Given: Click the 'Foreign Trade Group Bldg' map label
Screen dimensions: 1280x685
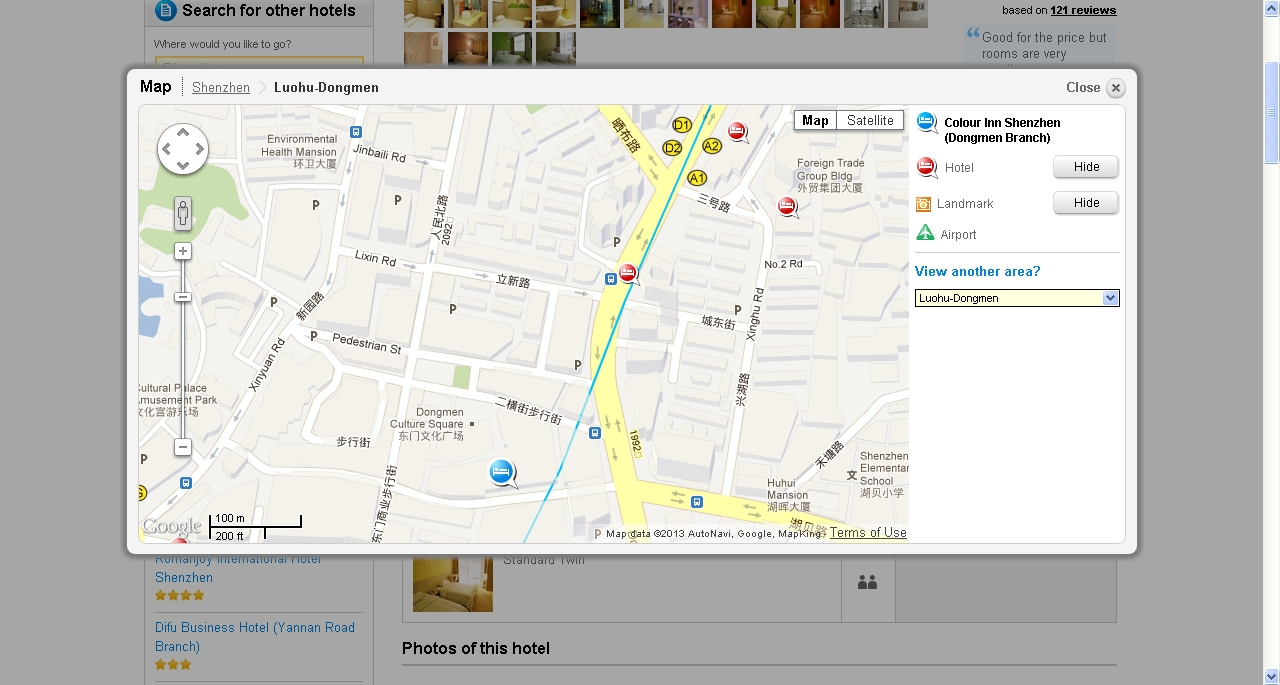Looking at the screenshot, I should pyautogui.click(x=830, y=175).
